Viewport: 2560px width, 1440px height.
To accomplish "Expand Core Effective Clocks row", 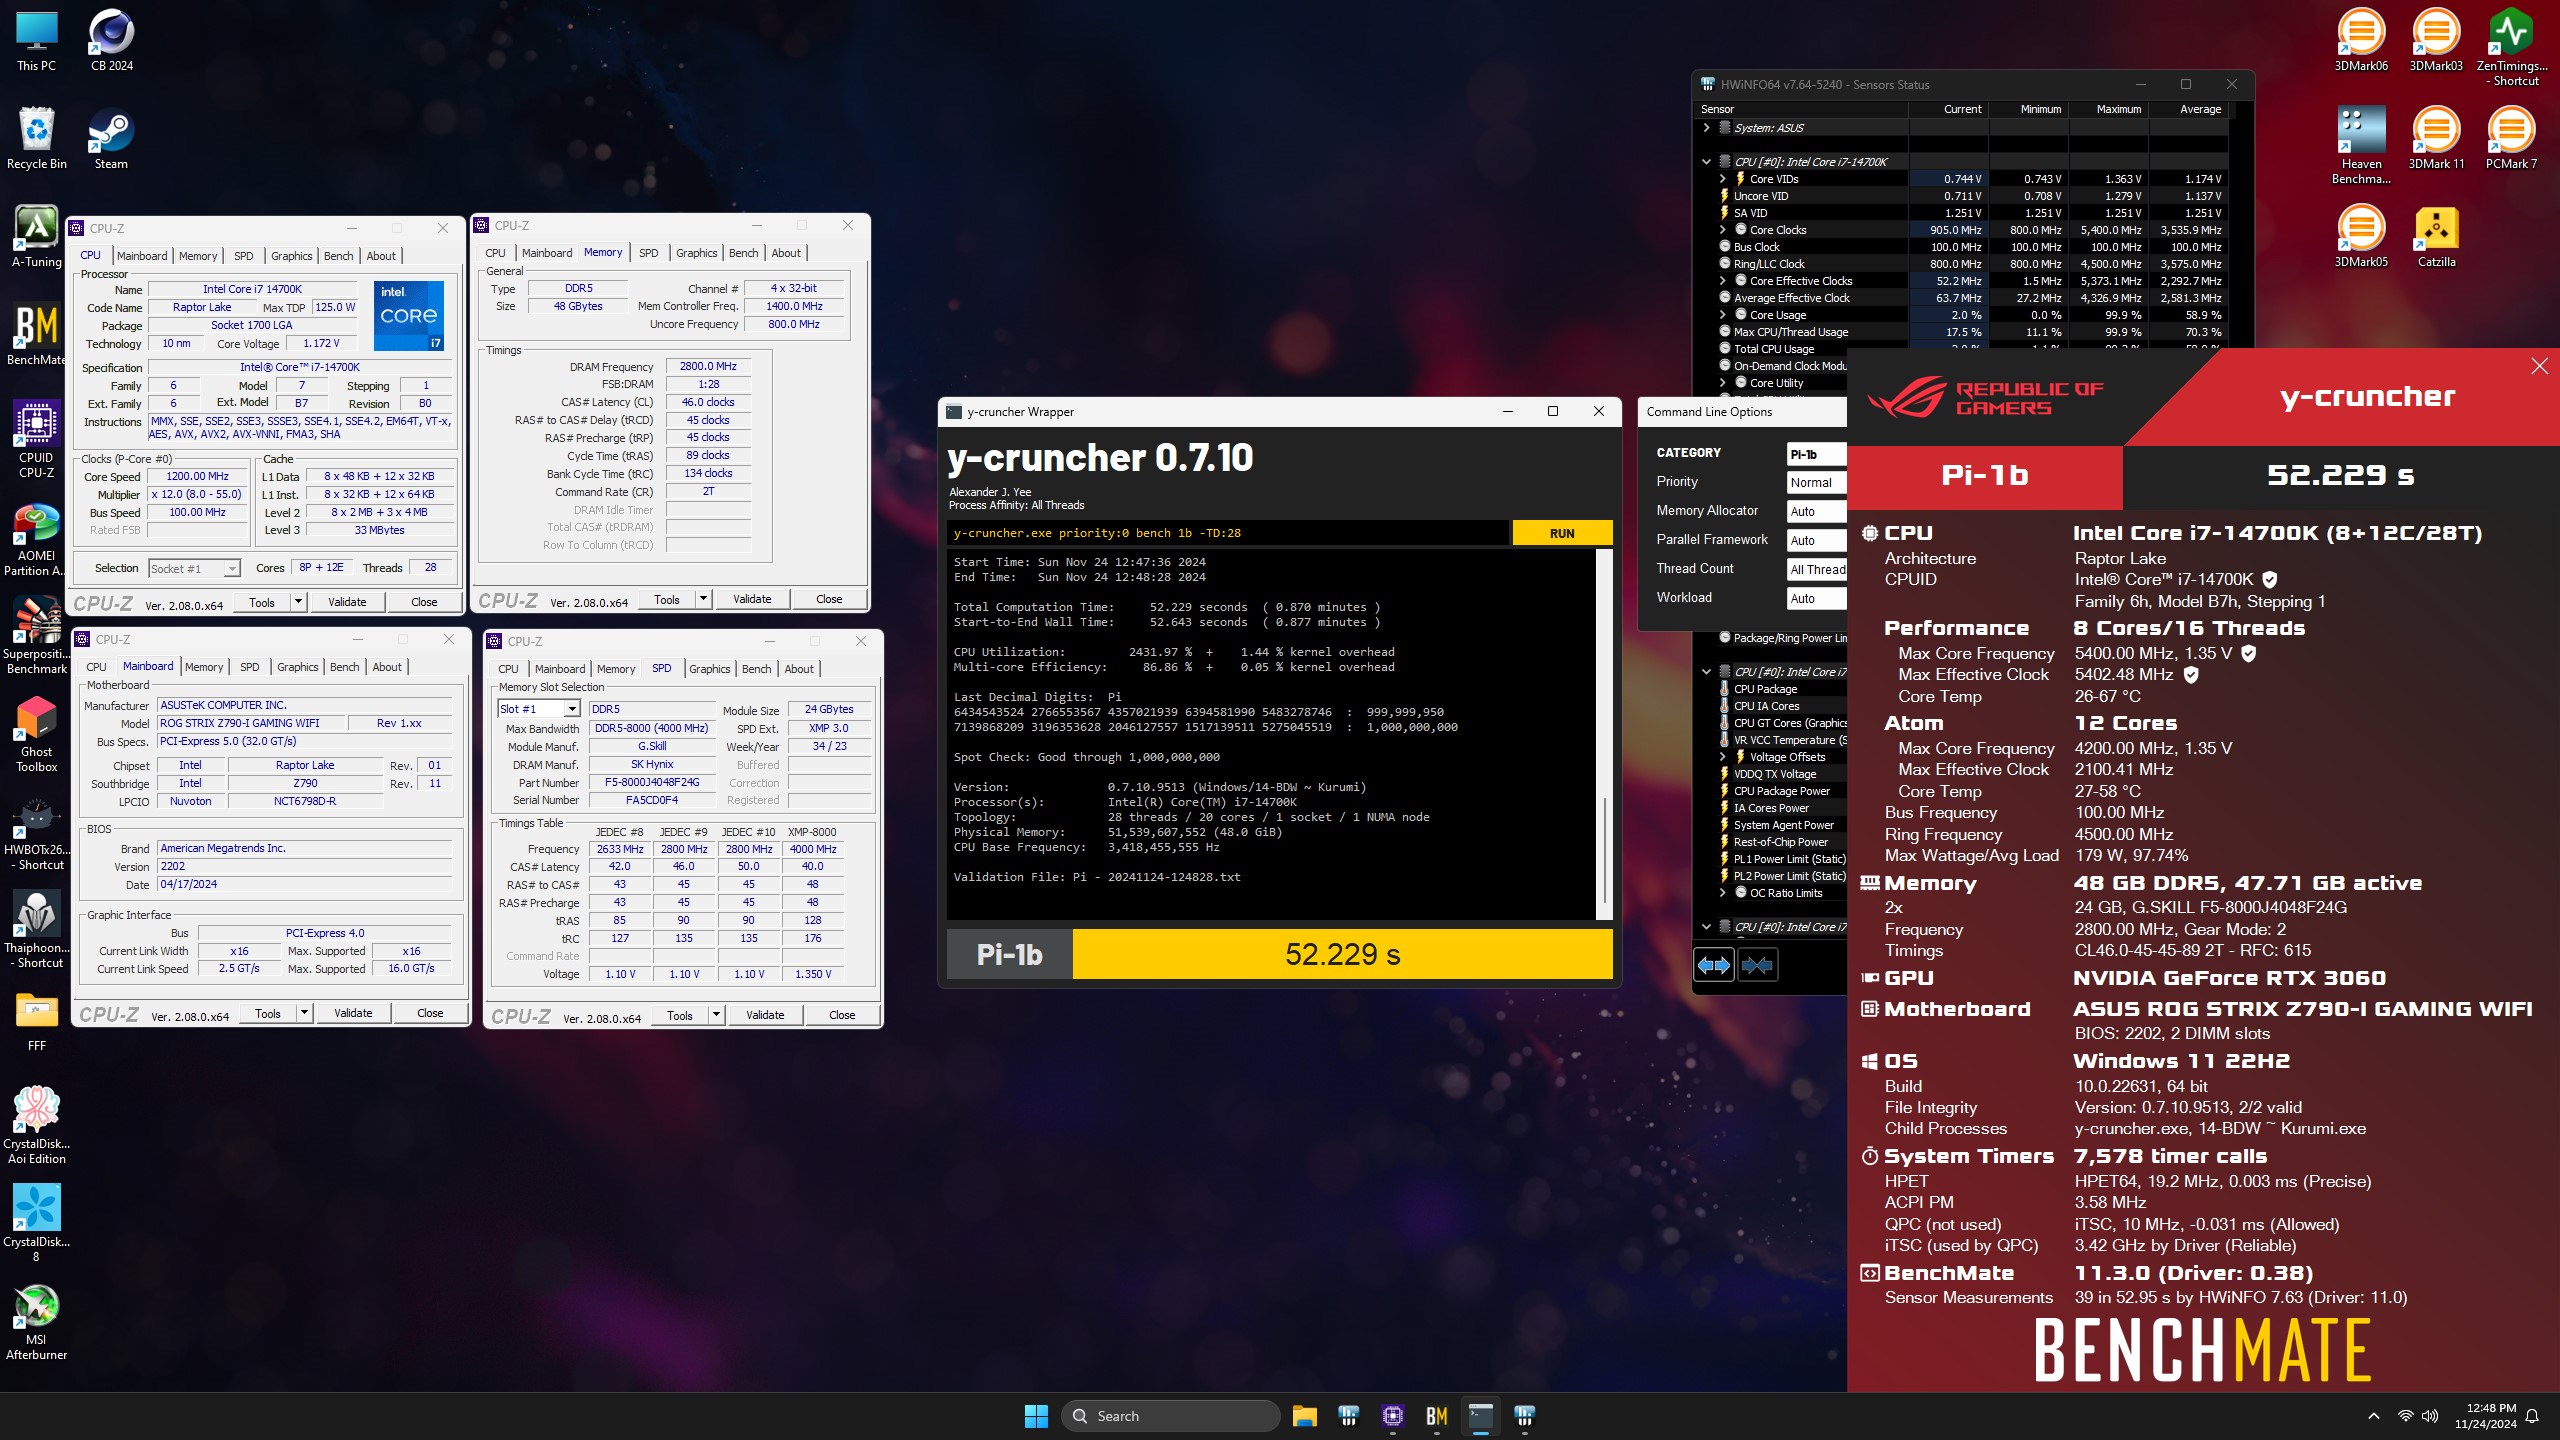I will coord(1722,281).
